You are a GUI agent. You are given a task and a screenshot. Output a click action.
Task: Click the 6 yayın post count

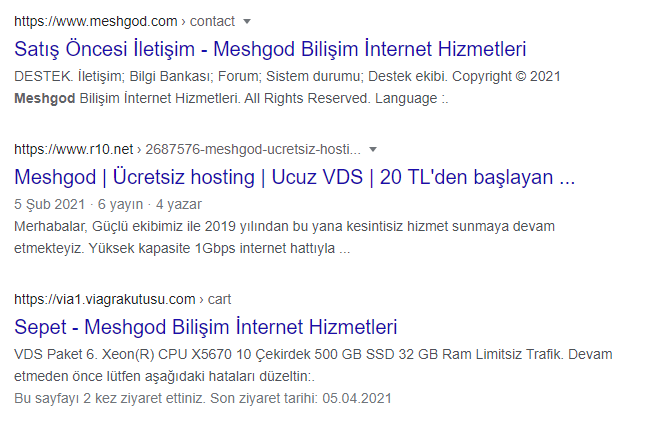pyautogui.click(x=120, y=204)
